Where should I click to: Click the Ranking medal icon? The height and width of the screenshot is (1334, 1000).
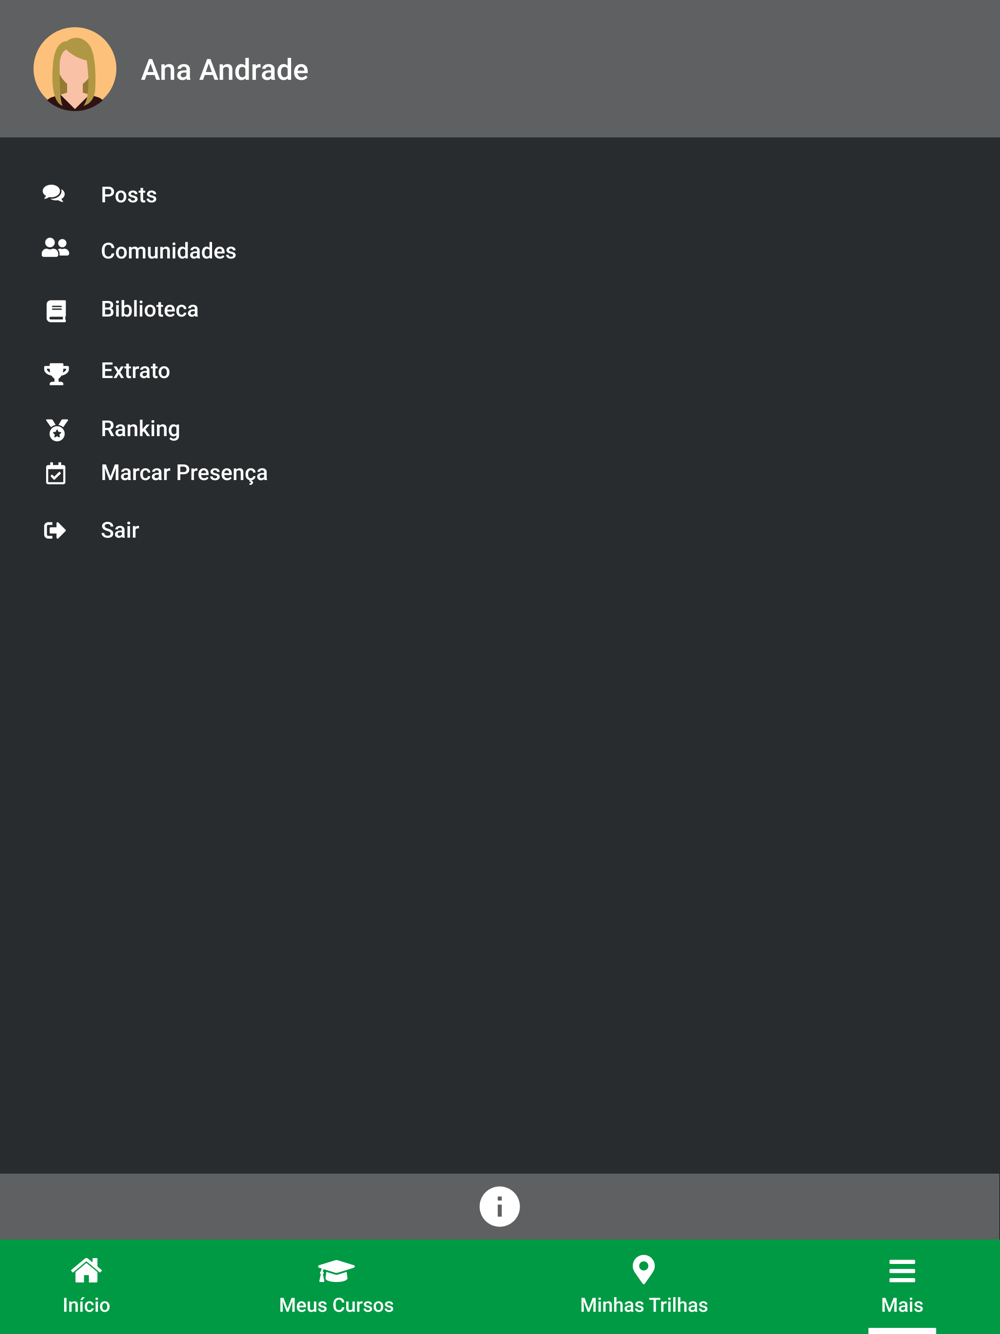[x=57, y=430]
